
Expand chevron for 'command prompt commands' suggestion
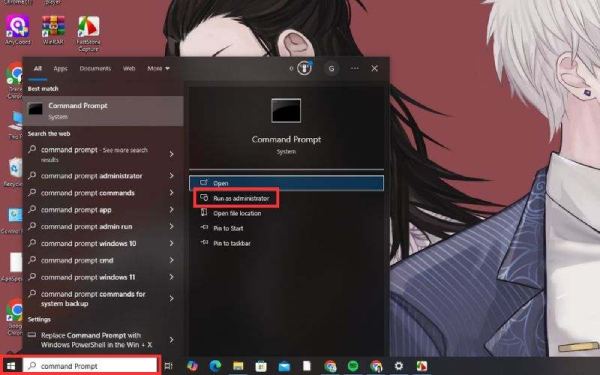tap(171, 192)
